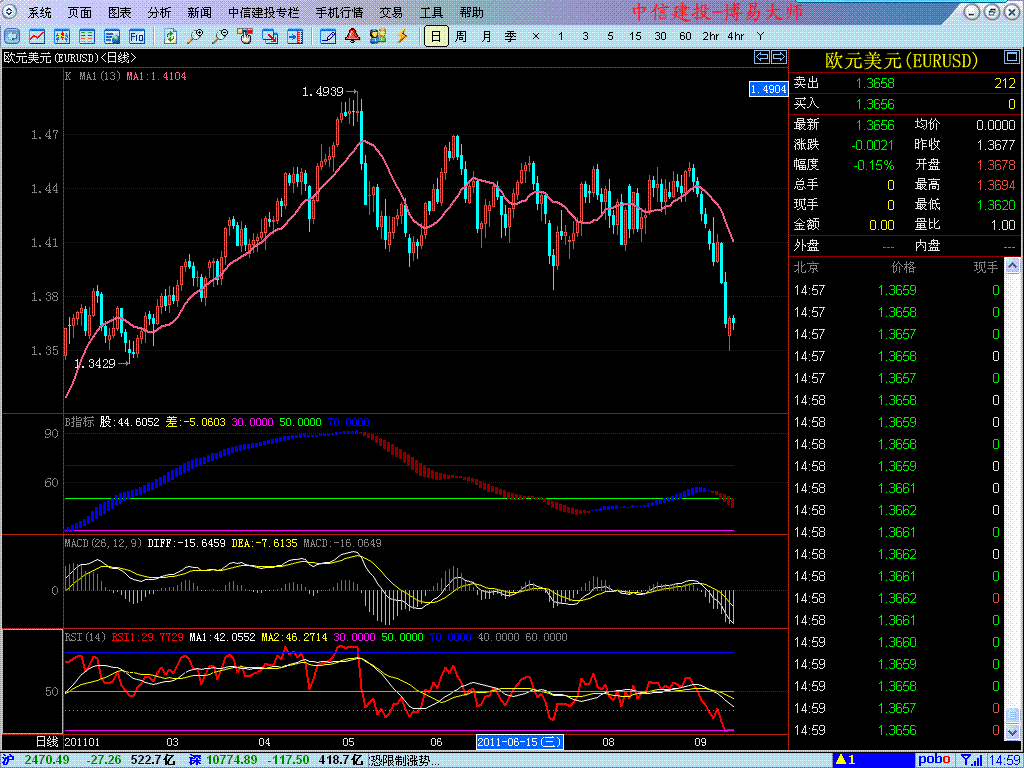Screen dimensions: 1024x768
Task: Click the 2011-06-15 date marker on time axis
Action: pyautogui.click(x=520, y=742)
